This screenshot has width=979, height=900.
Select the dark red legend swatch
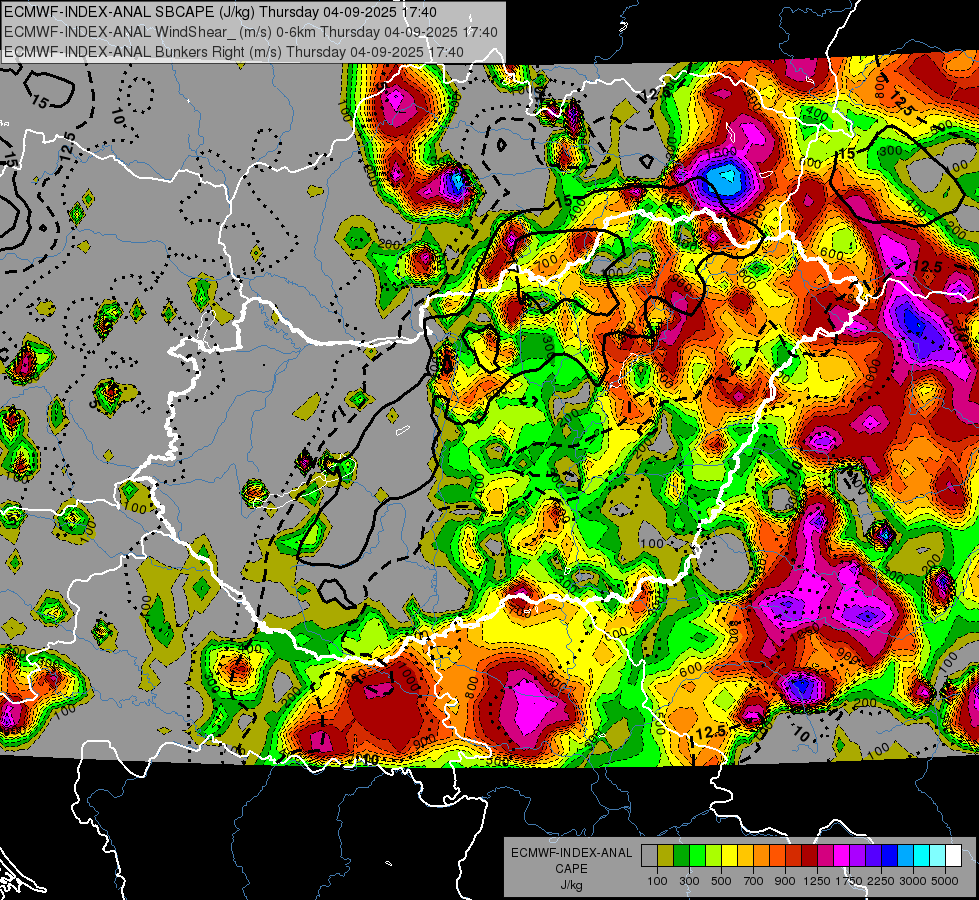click(x=809, y=856)
